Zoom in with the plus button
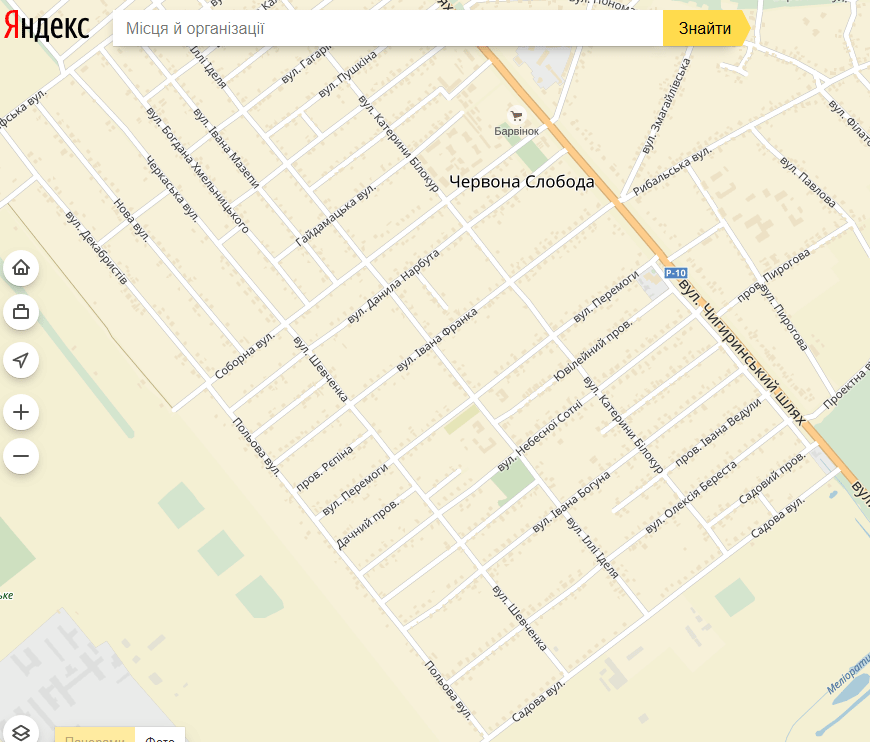 (x=21, y=412)
